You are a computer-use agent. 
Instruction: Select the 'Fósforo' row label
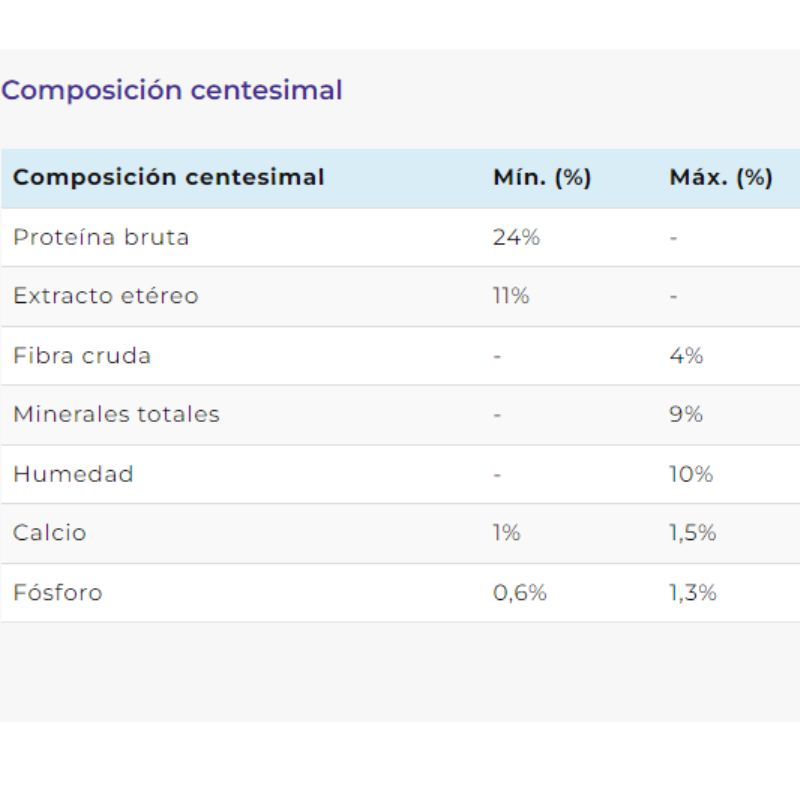pos(58,592)
